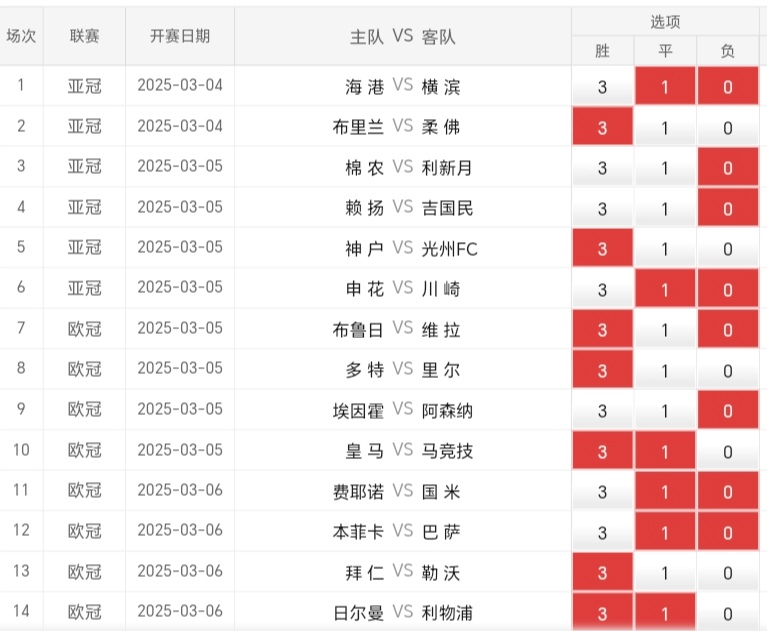The height and width of the screenshot is (631, 767).
Task: Toggle win option 3 for 神户 VS 光州FC
Action: coord(602,249)
